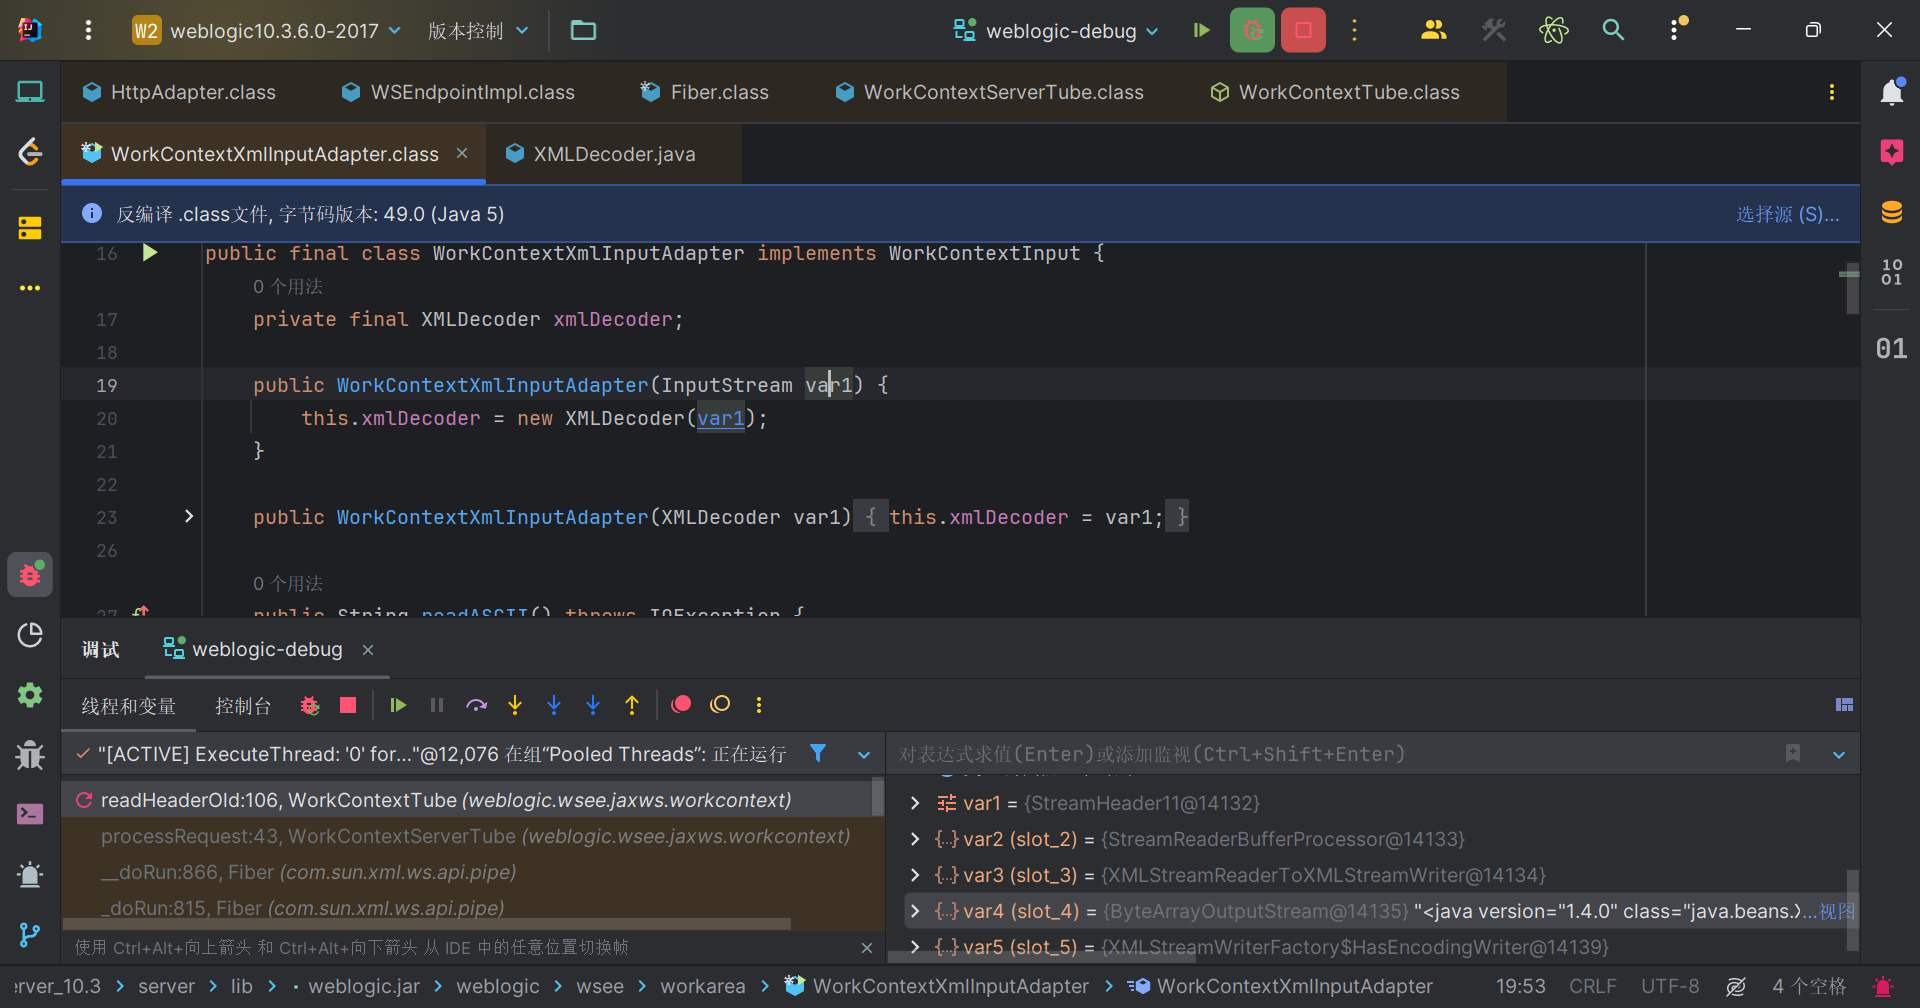The width and height of the screenshot is (1920, 1008).
Task: Open the Notifications bell
Action: click(x=1891, y=92)
